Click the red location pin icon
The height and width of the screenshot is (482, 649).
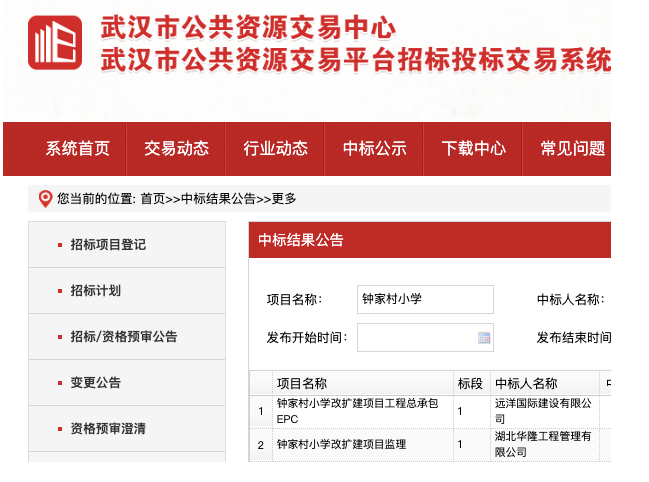point(44,199)
